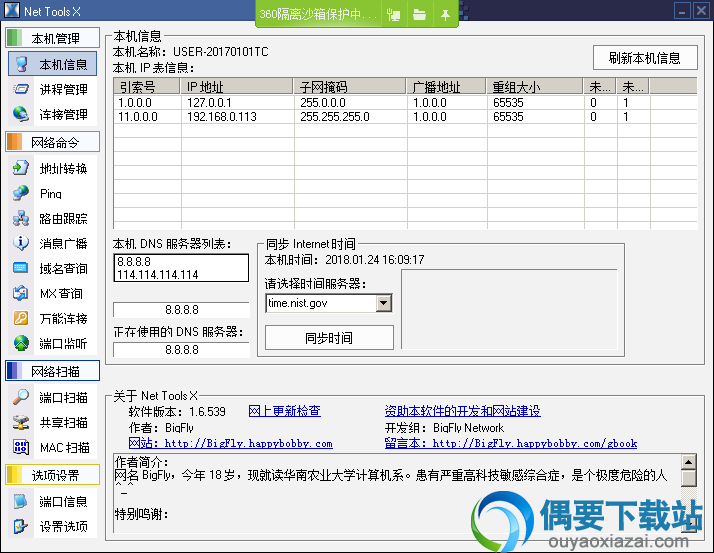The image size is (714, 553).
Task: Sort table by IP 地址 column header
Action: (x=237, y=86)
